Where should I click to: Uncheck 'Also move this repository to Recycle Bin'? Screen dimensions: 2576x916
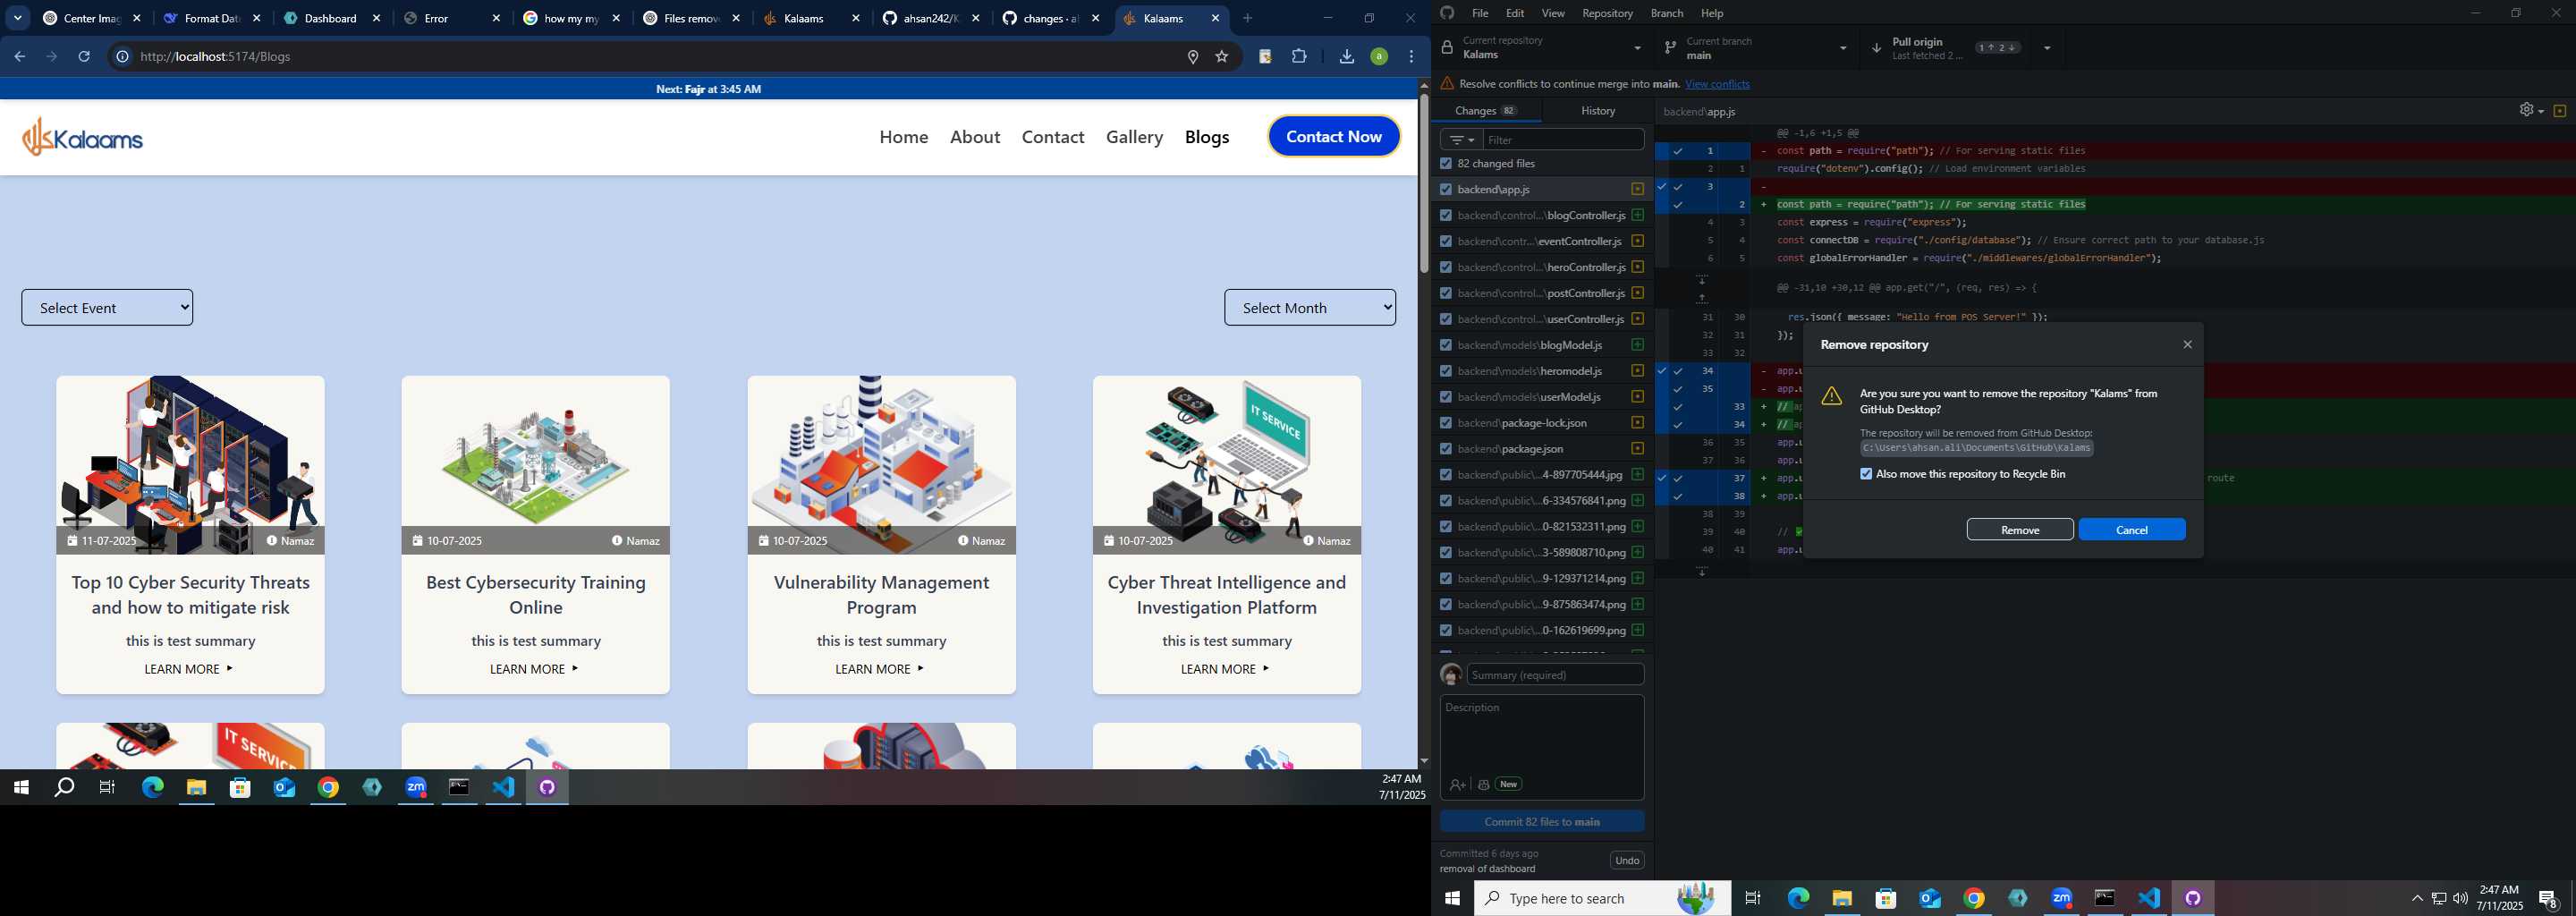pyautogui.click(x=1865, y=474)
